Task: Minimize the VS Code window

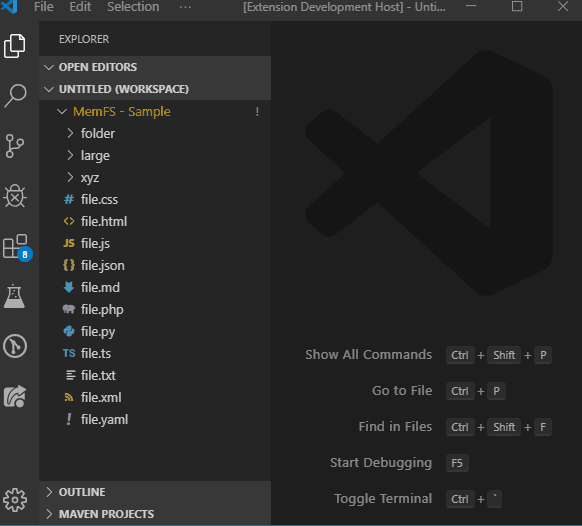Action: (471, 6)
